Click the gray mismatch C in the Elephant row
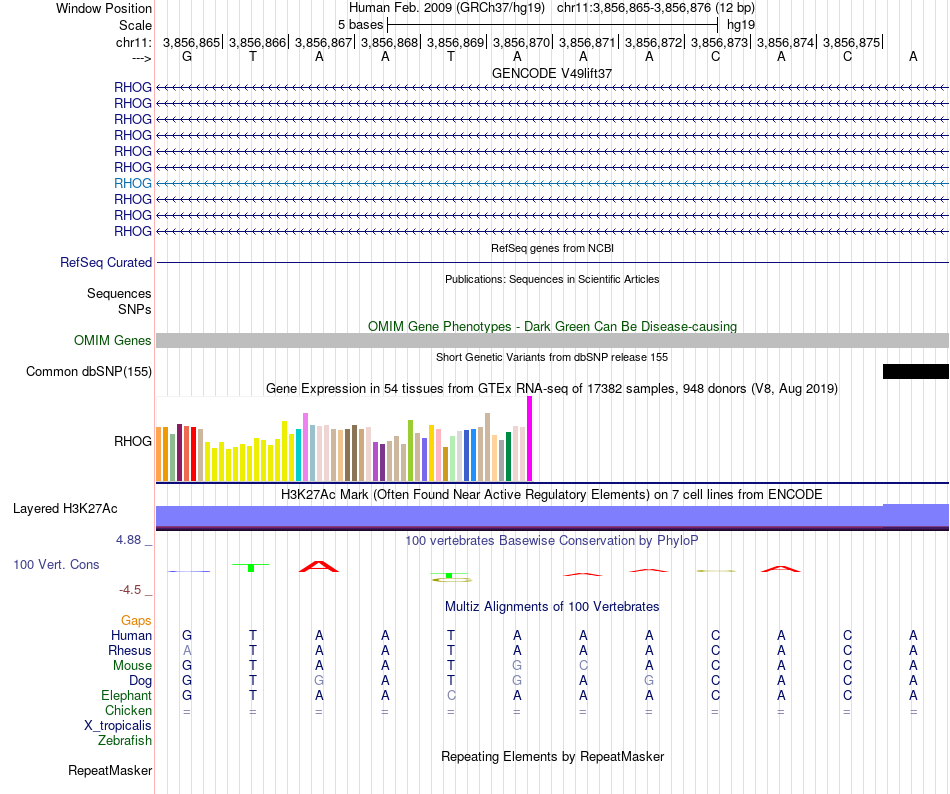 click(451, 695)
